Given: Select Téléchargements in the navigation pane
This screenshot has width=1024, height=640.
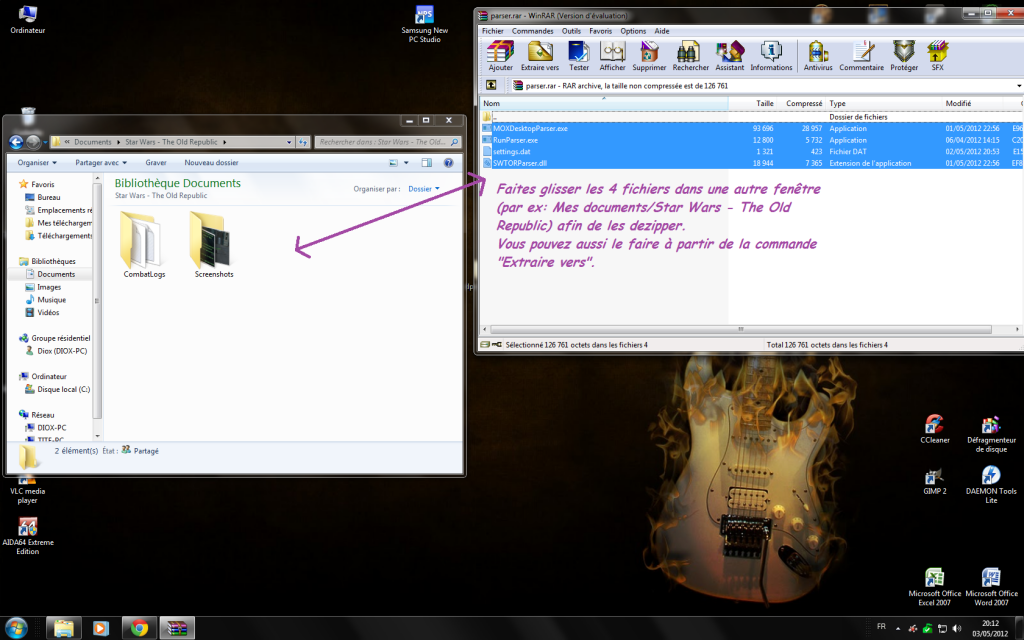Looking at the screenshot, I should 59,236.
